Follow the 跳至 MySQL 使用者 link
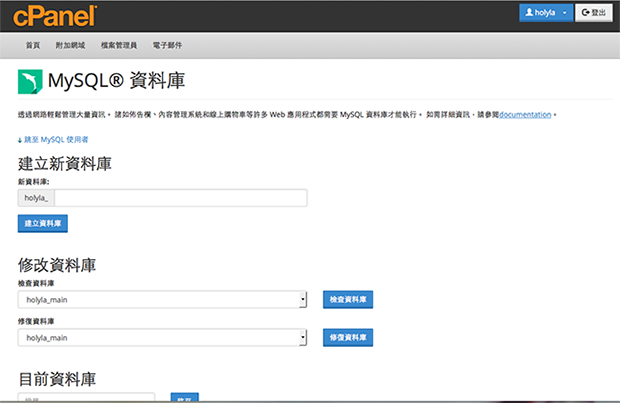This screenshot has height=403, width=620. pyautogui.click(x=54, y=139)
